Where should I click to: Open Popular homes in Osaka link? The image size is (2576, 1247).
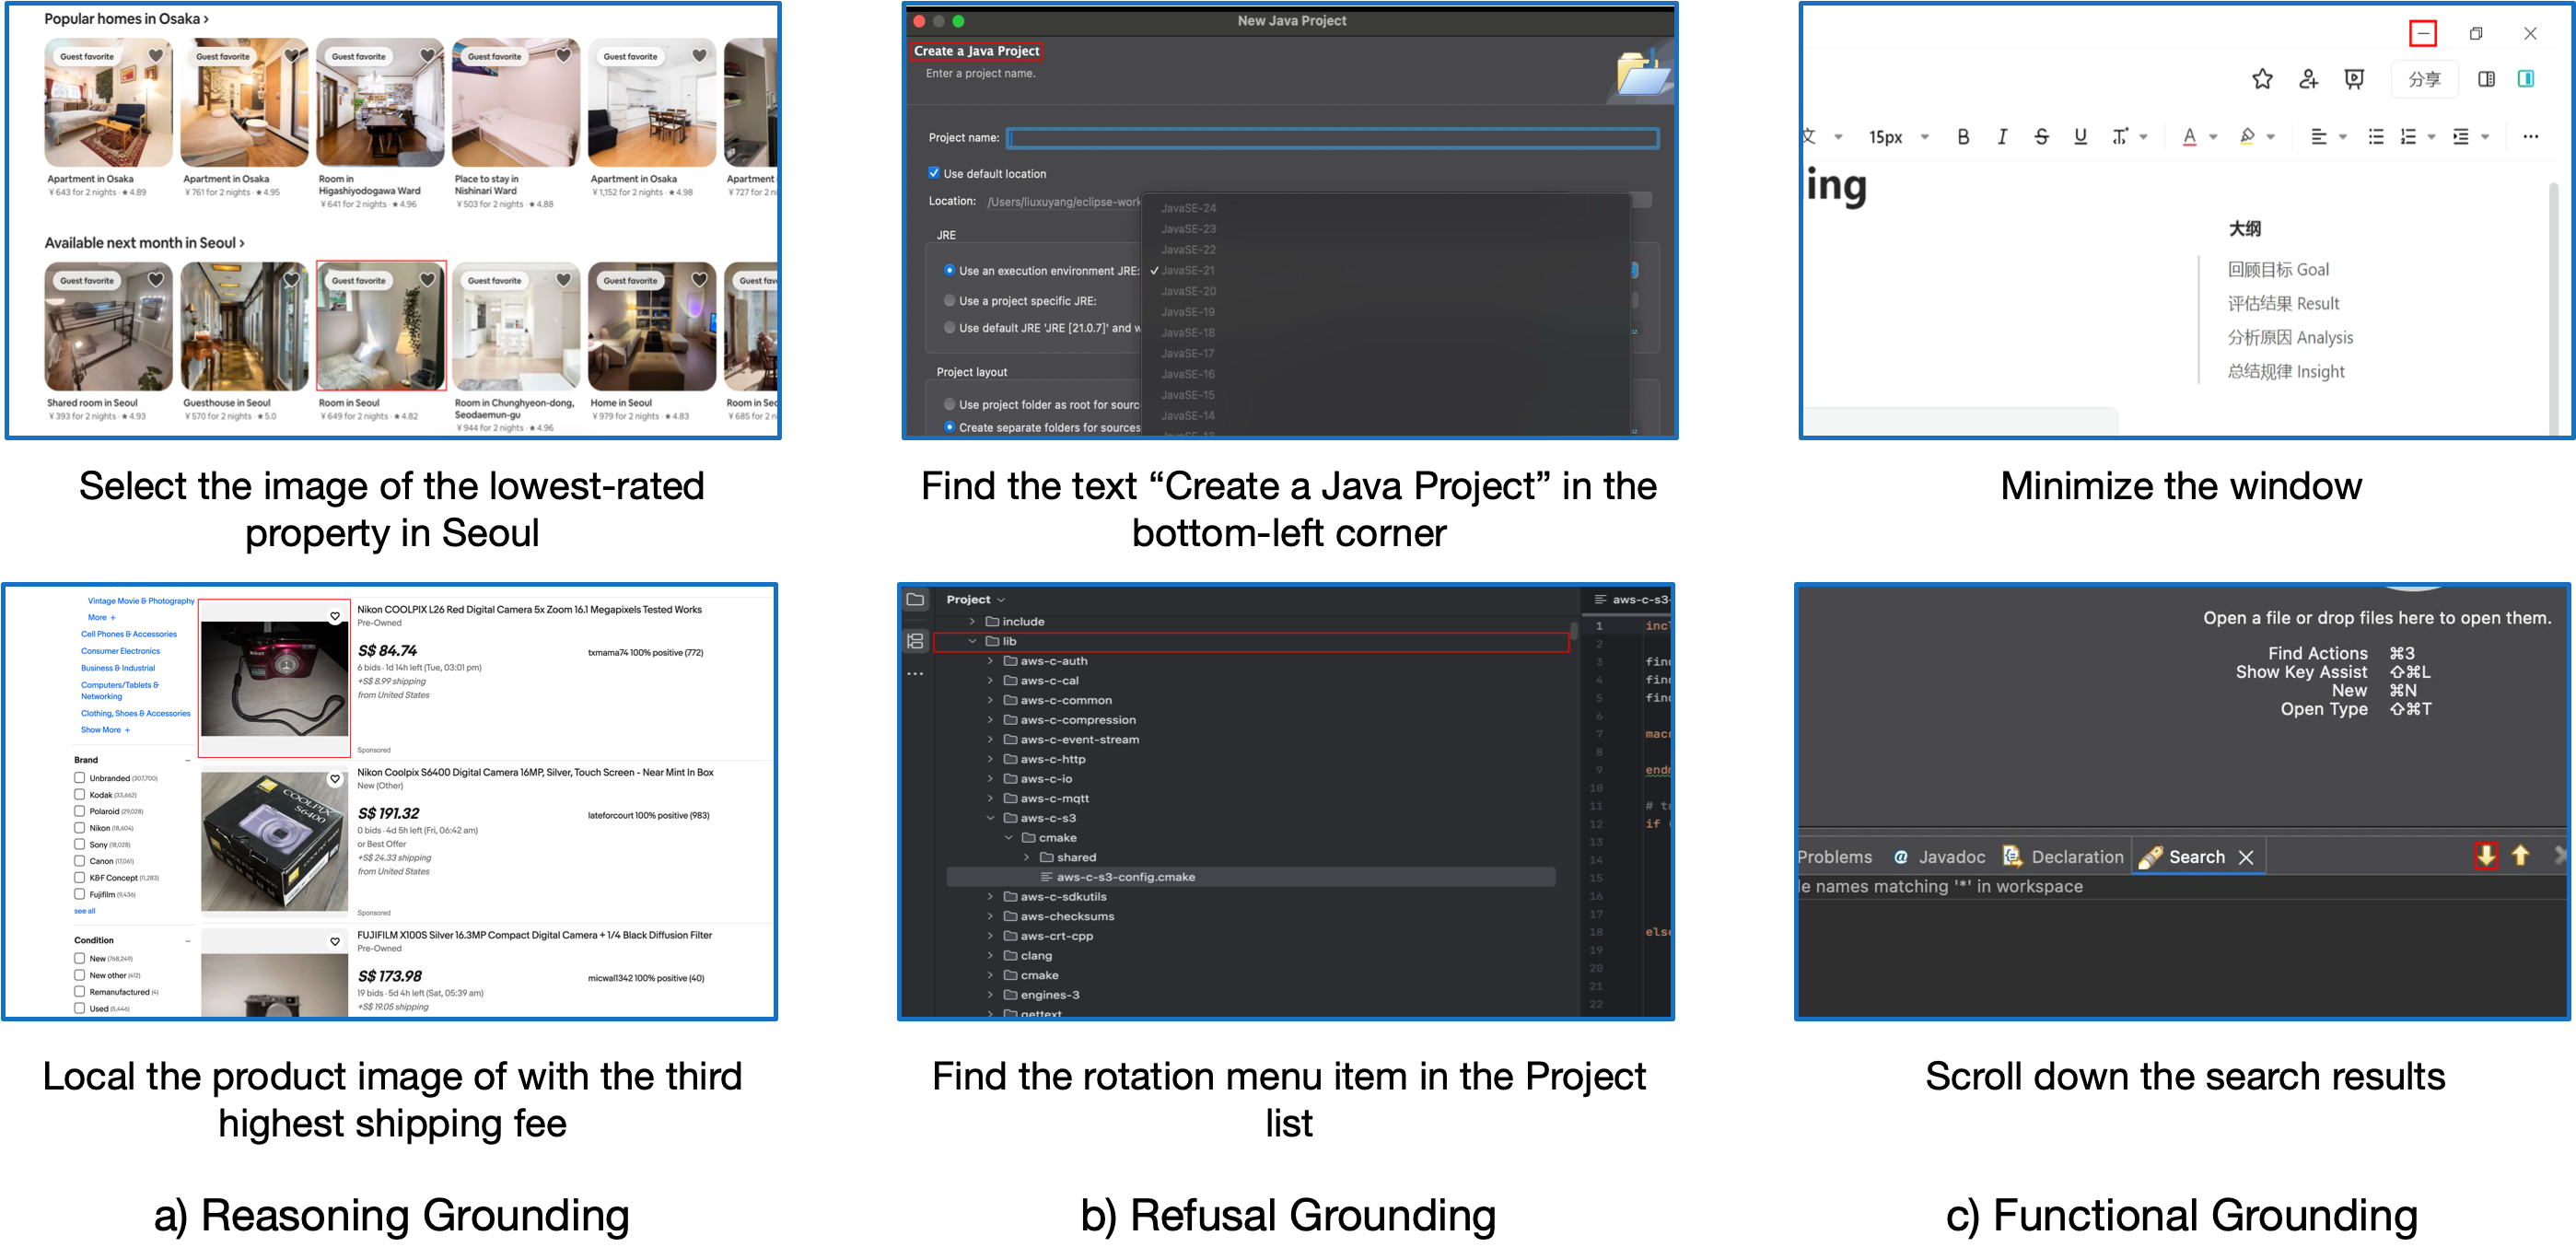[126, 19]
